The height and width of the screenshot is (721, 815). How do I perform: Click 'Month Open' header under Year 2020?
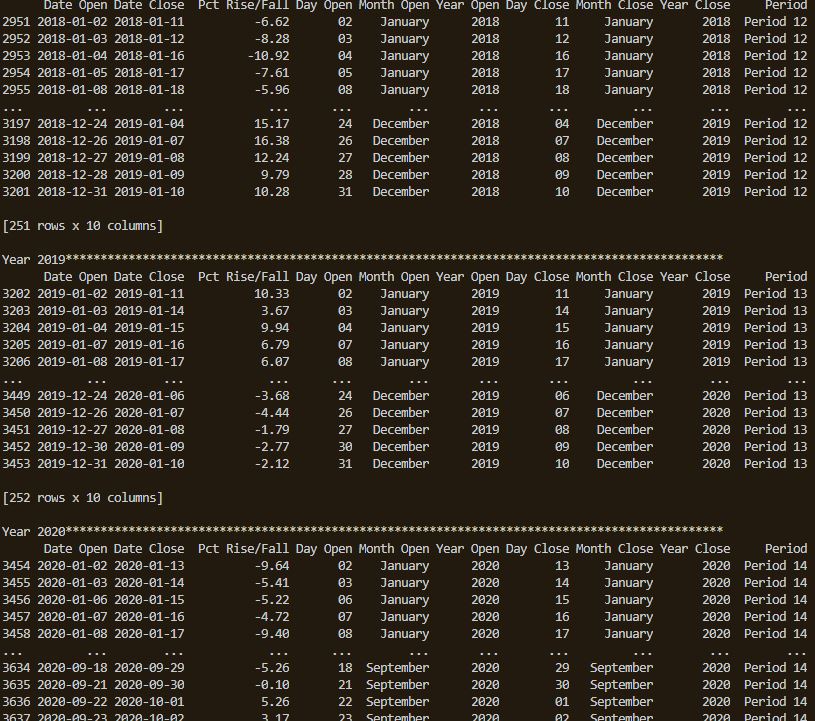coord(394,548)
